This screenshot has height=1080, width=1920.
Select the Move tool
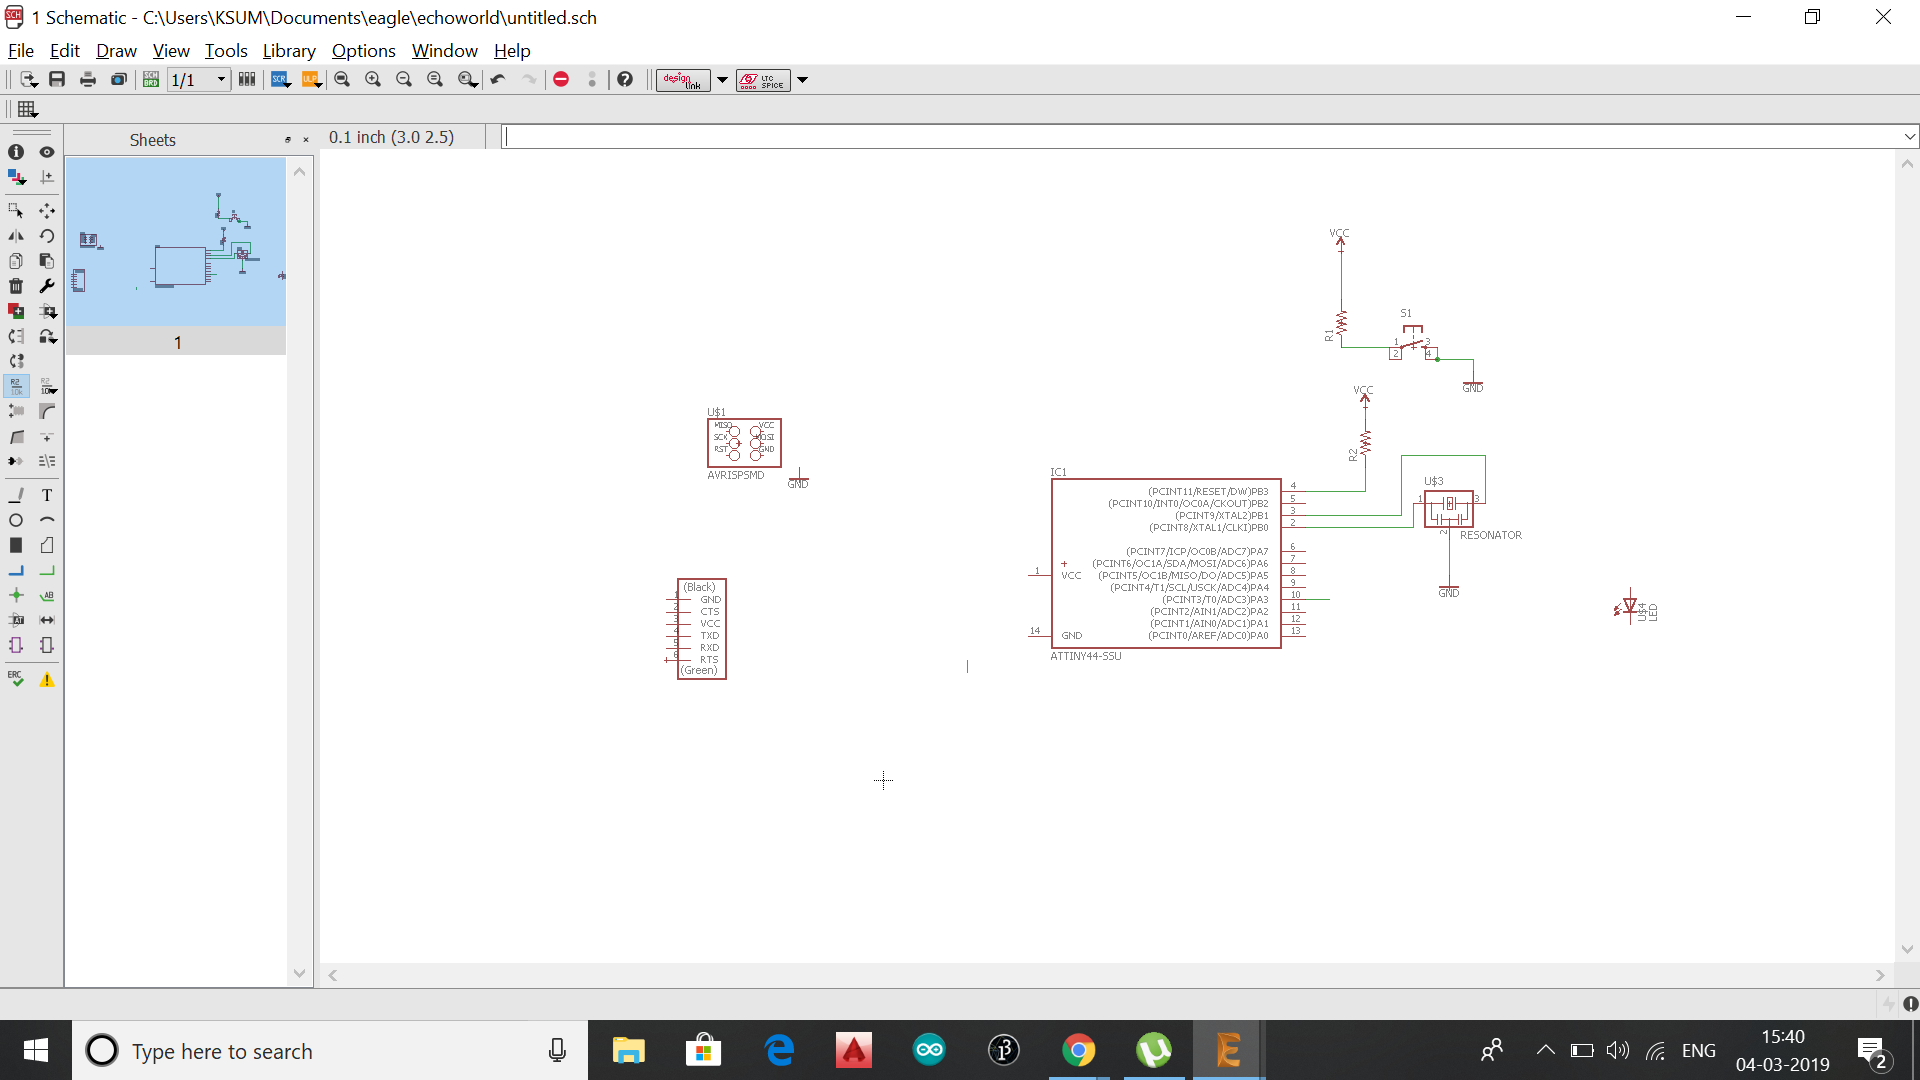pos(47,211)
